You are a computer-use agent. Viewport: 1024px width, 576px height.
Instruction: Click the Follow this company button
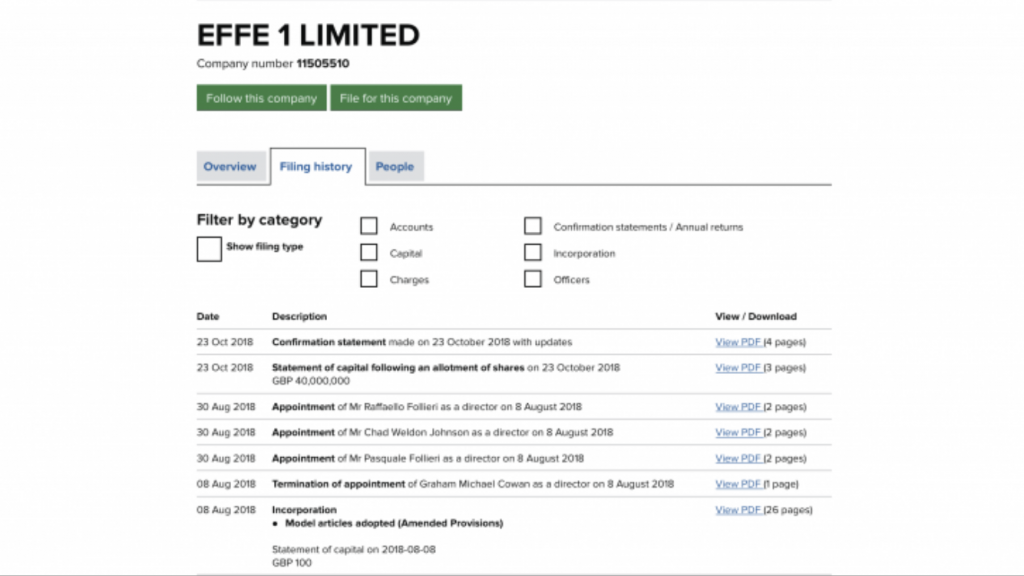261,98
